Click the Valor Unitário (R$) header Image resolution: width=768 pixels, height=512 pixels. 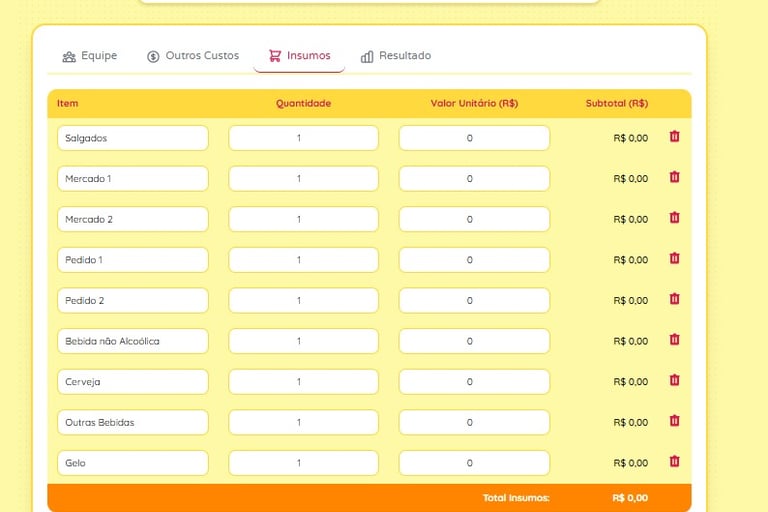(x=474, y=103)
